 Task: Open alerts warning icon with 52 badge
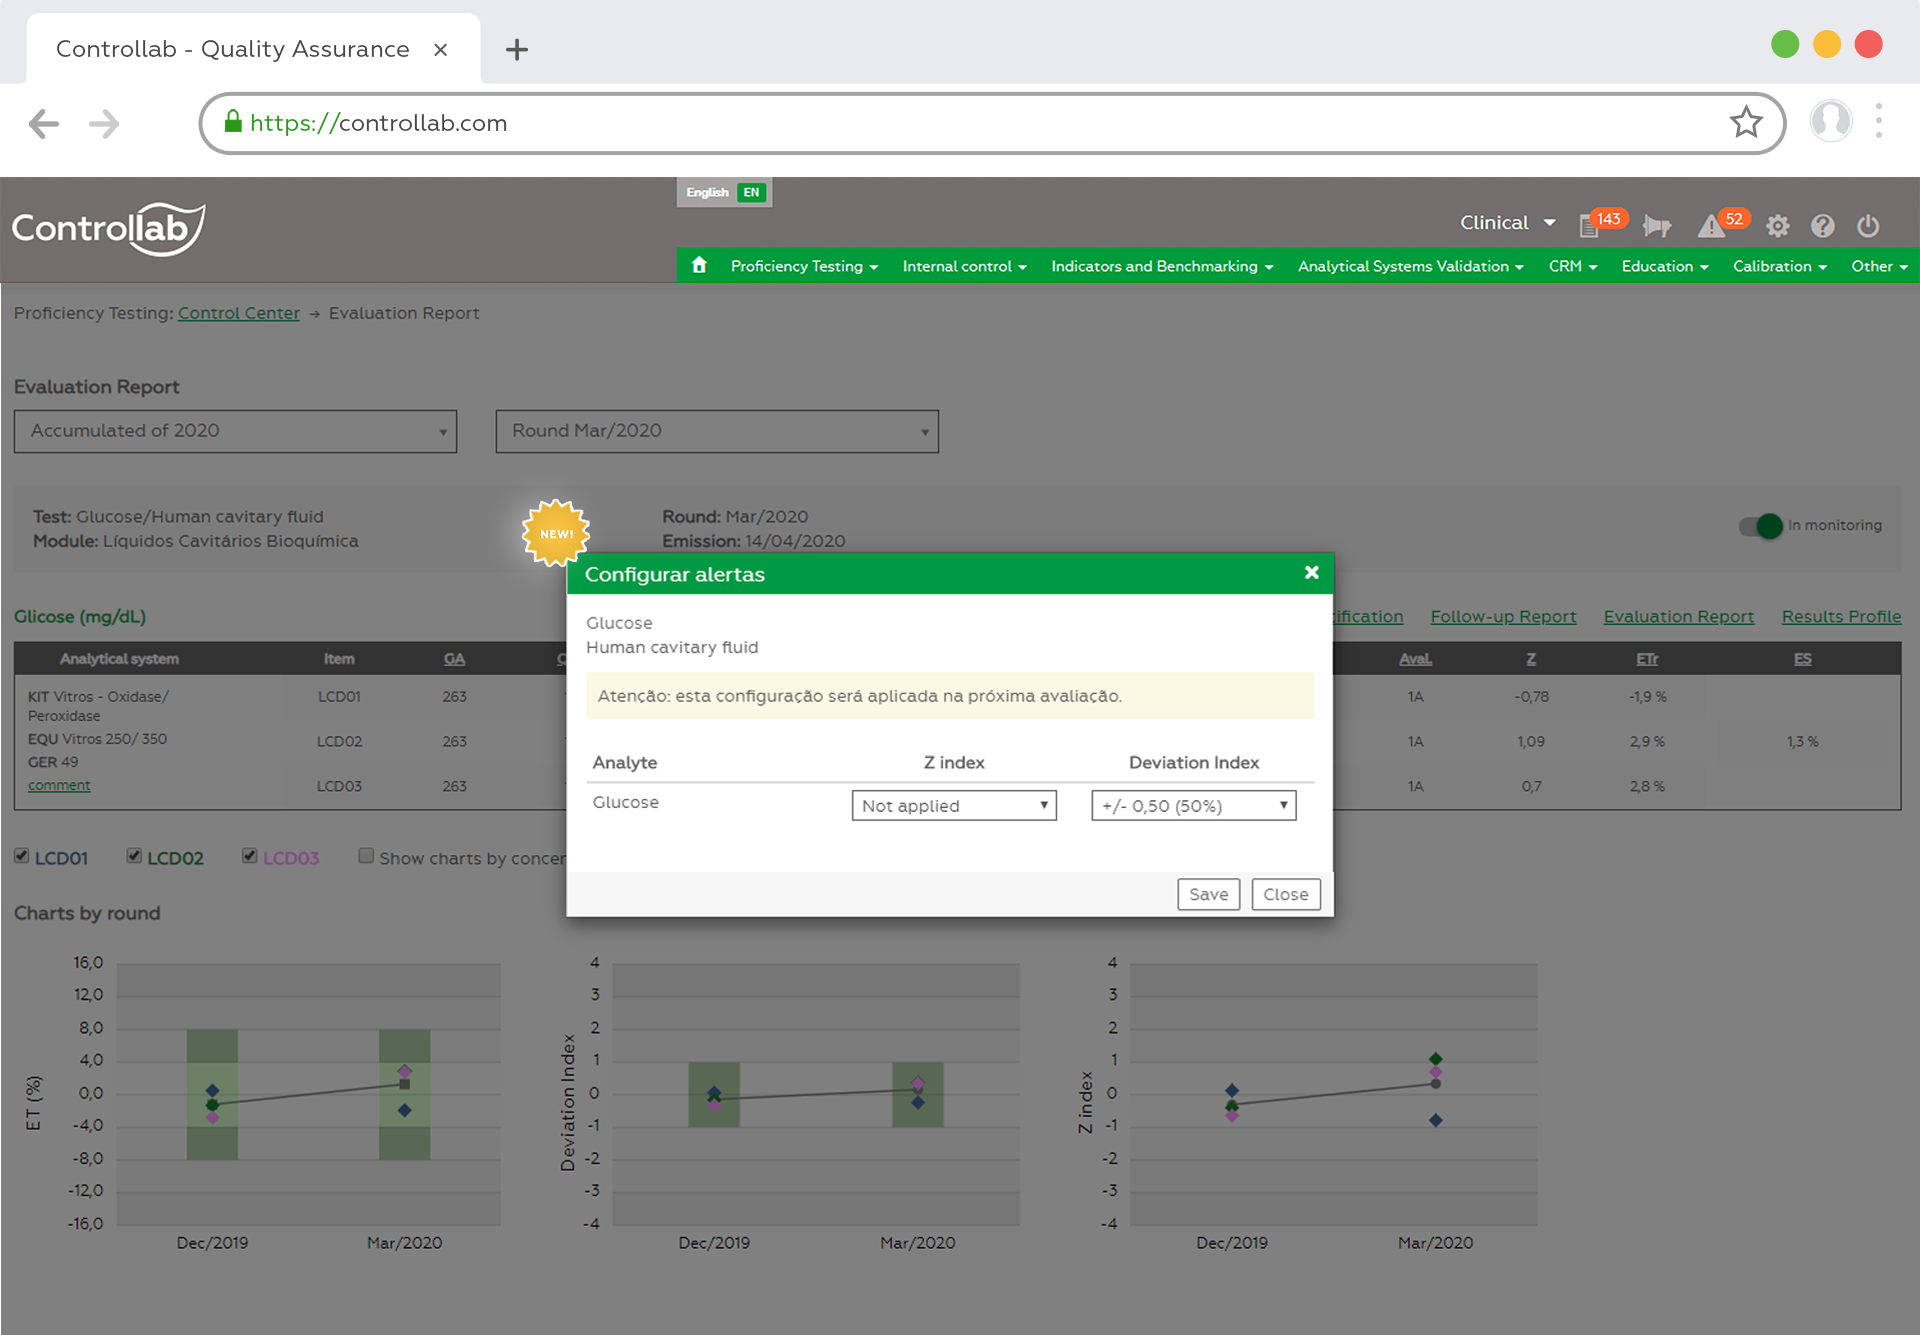1713,226
